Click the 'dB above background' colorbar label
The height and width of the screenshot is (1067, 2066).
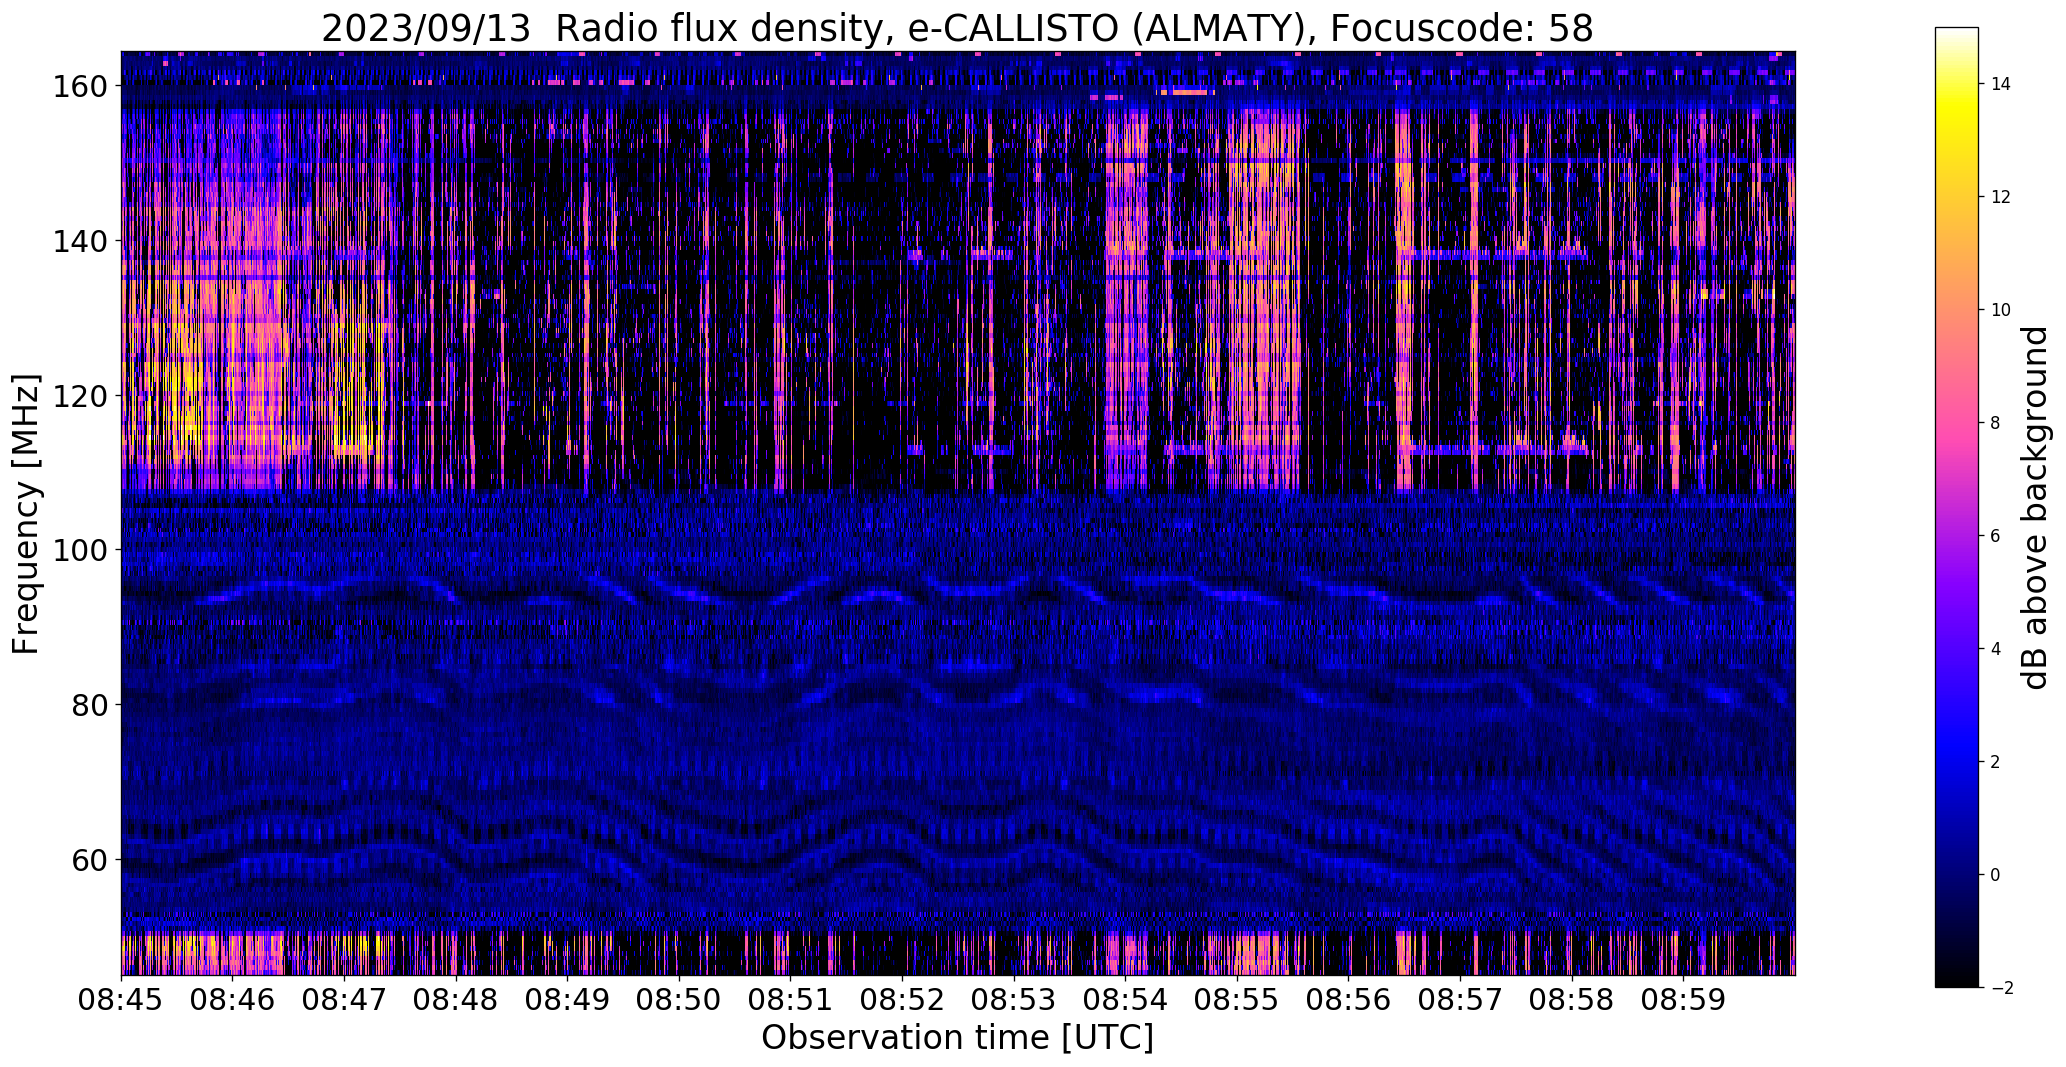[2035, 508]
